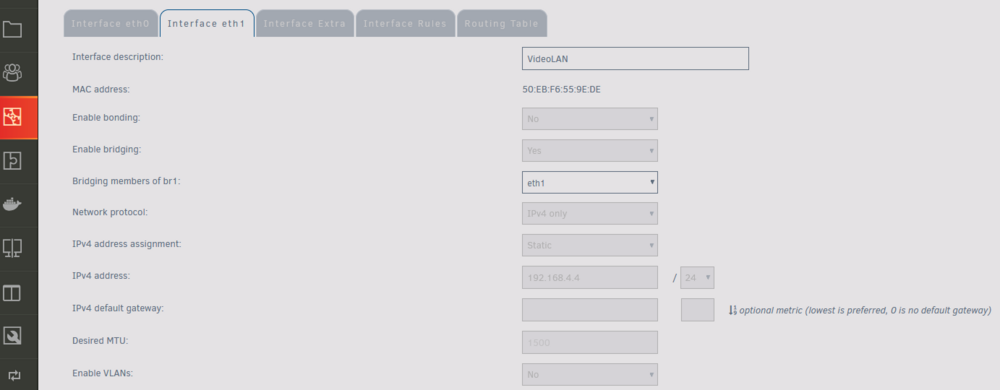The width and height of the screenshot is (1000, 390).
Task: Edit the Interface description VideoLAN field
Action: click(x=635, y=59)
